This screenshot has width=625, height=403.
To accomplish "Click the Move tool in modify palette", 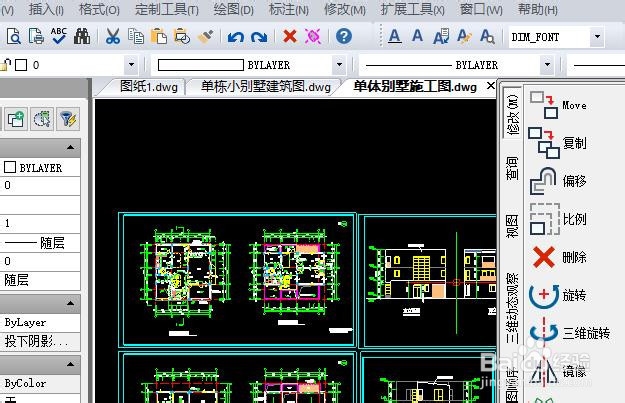I will [x=559, y=105].
